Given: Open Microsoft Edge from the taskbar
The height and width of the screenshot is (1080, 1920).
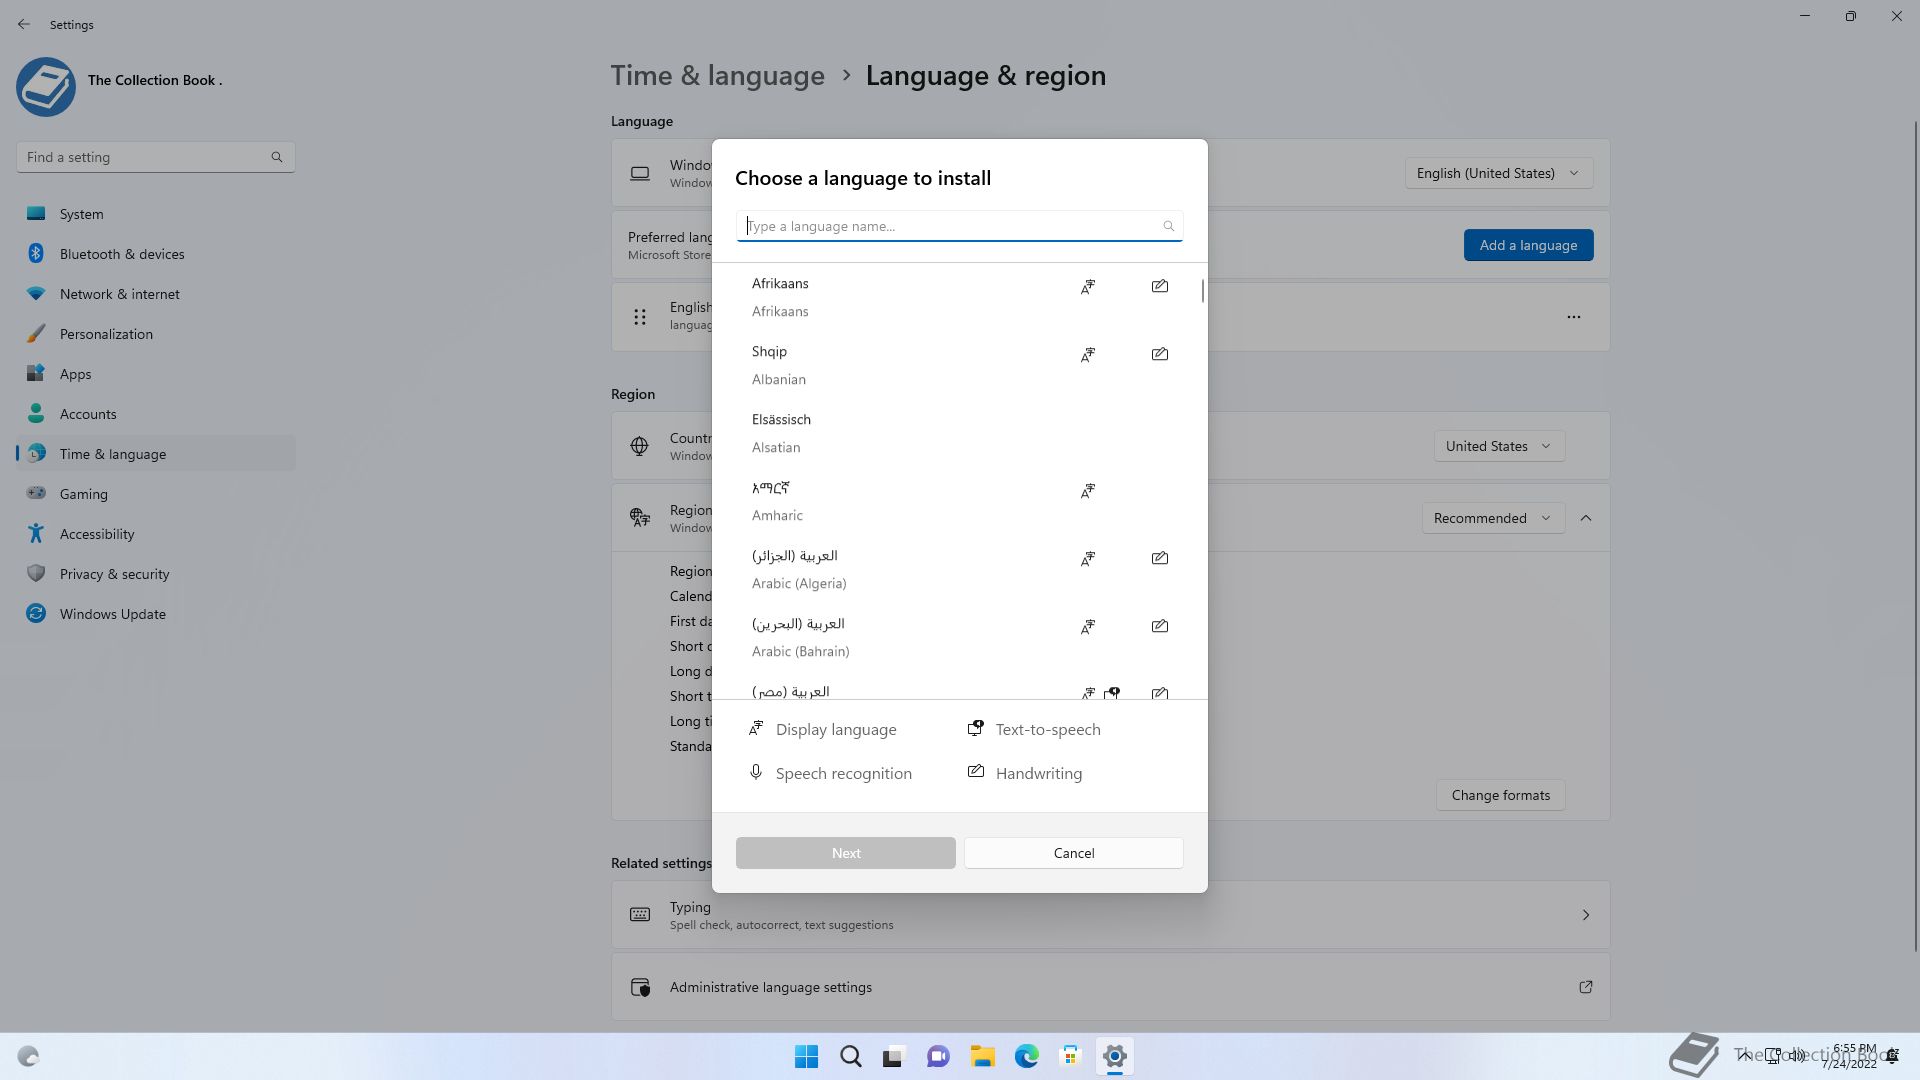Looking at the screenshot, I should [1026, 1056].
